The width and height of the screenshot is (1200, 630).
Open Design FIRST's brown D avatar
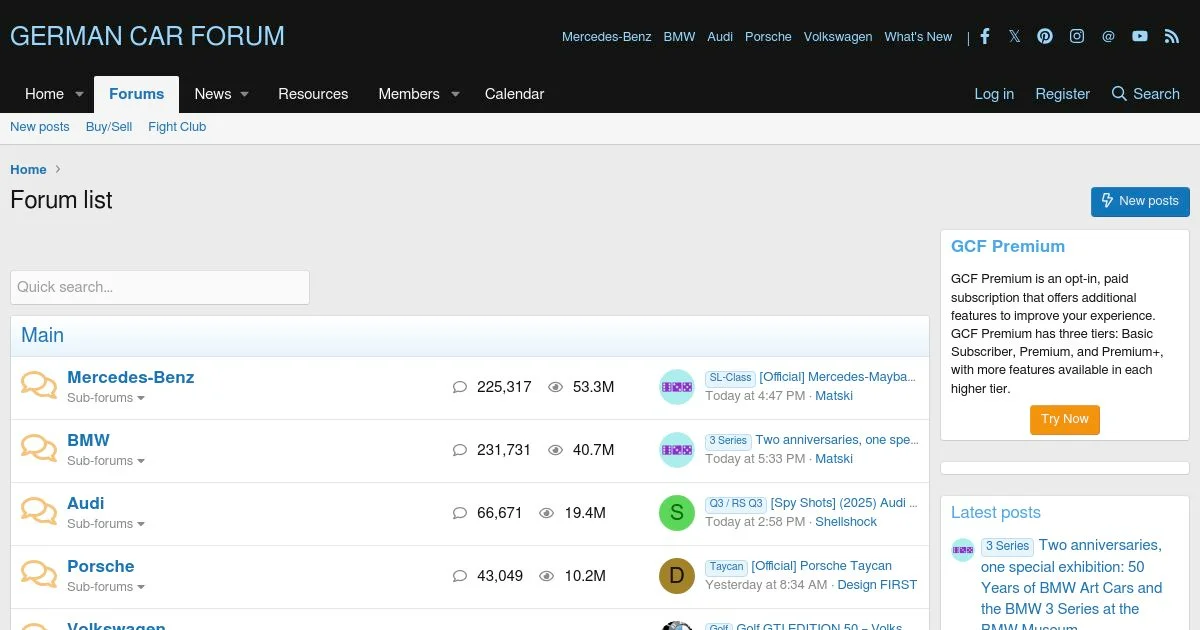coord(677,576)
